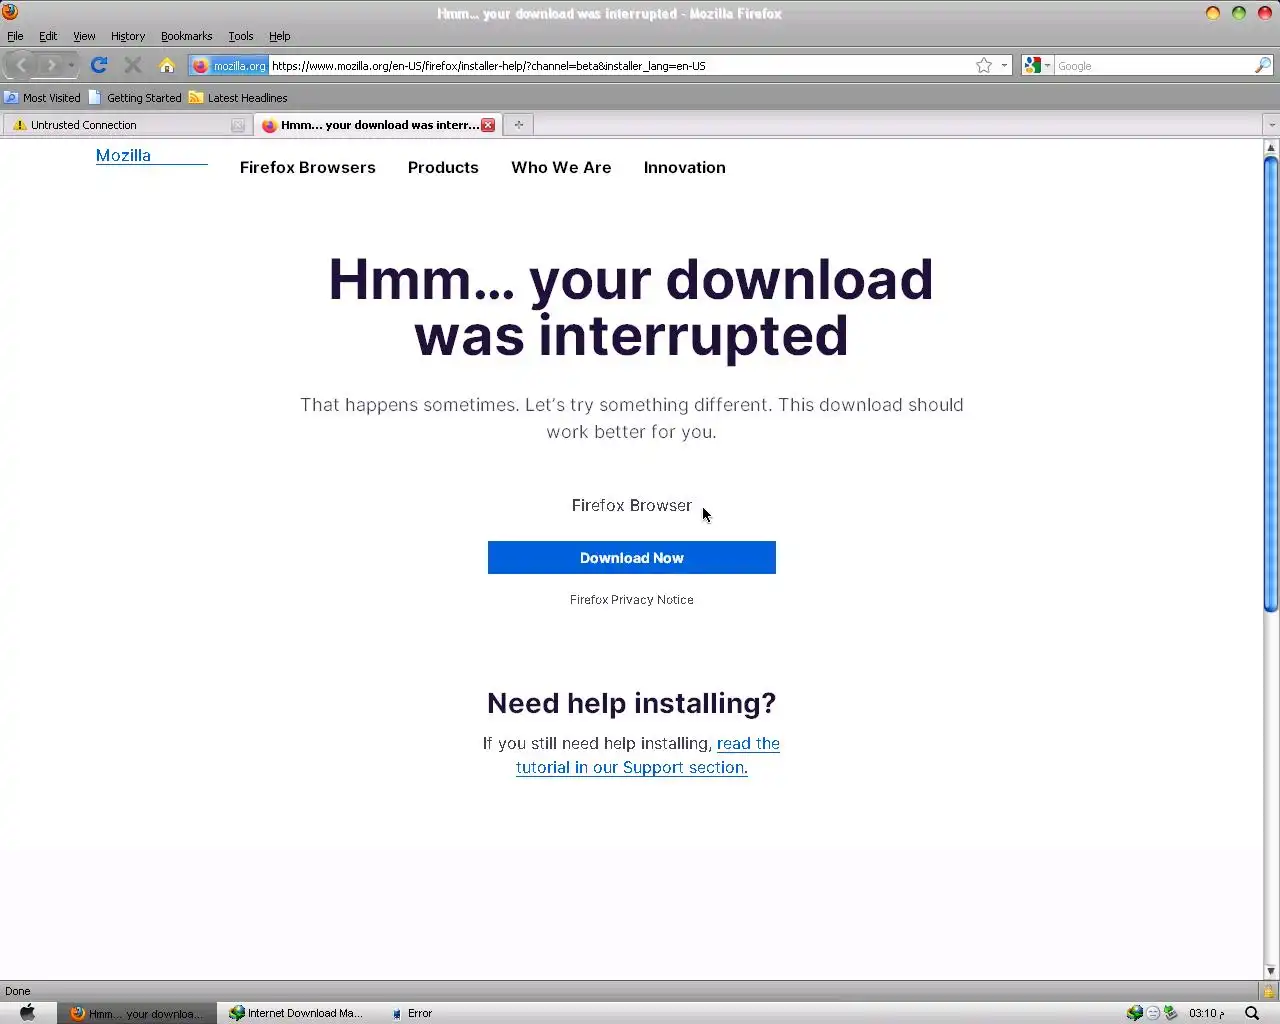Click the 03:10 taskbar clock
The width and height of the screenshot is (1280, 1024).
coord(1206,1013)
